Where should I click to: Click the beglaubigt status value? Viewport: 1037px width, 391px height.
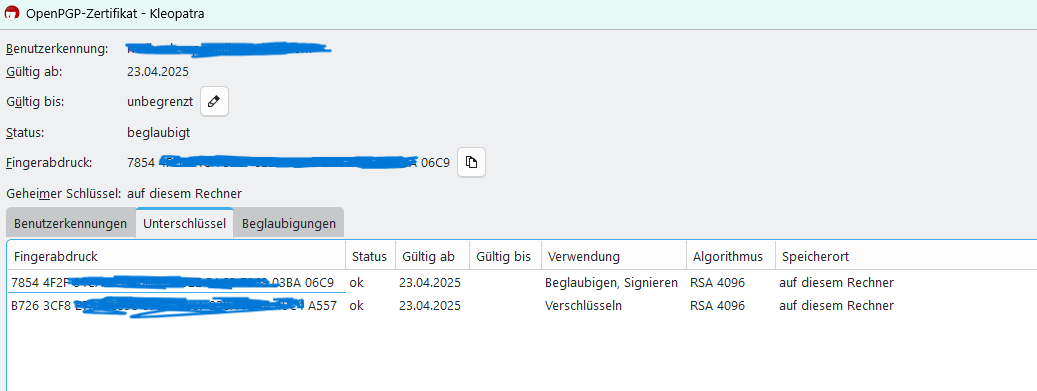click(x=159, y=132)
